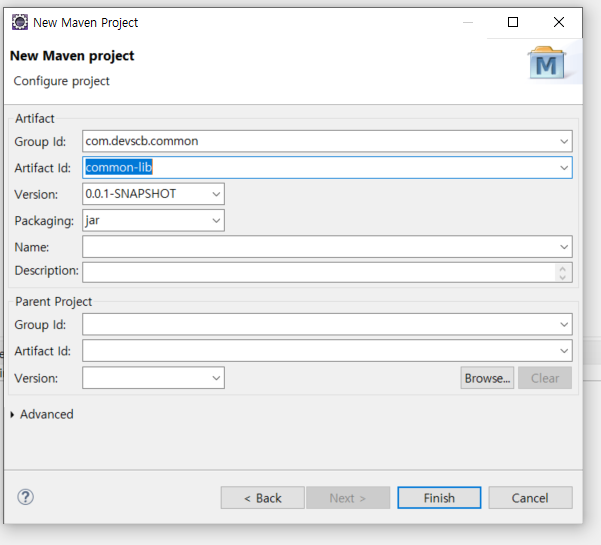Screen dimensions: 601x545
Task: Click the Maven M wizard banner icon
Action: click(x=547, y=63)
